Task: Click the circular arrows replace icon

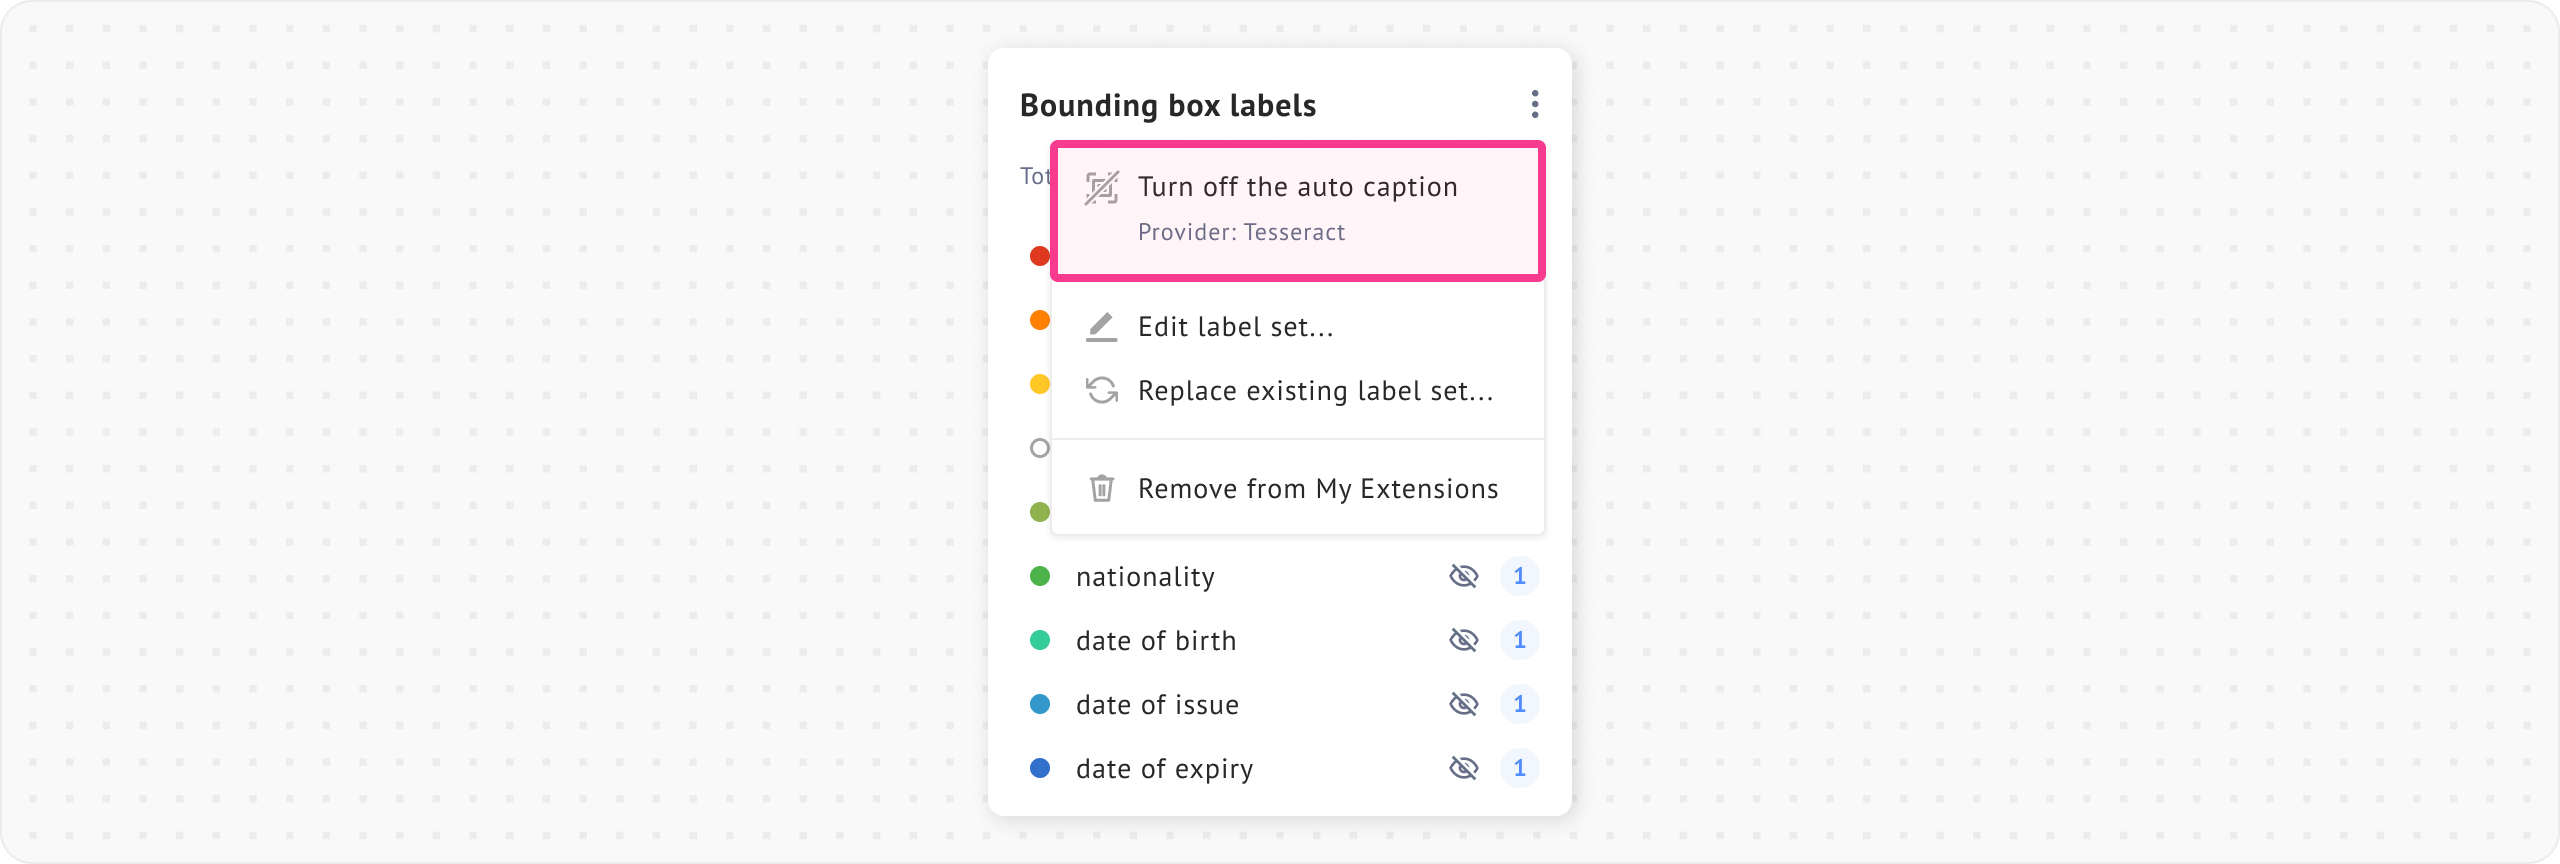Action: [1101, 391]
